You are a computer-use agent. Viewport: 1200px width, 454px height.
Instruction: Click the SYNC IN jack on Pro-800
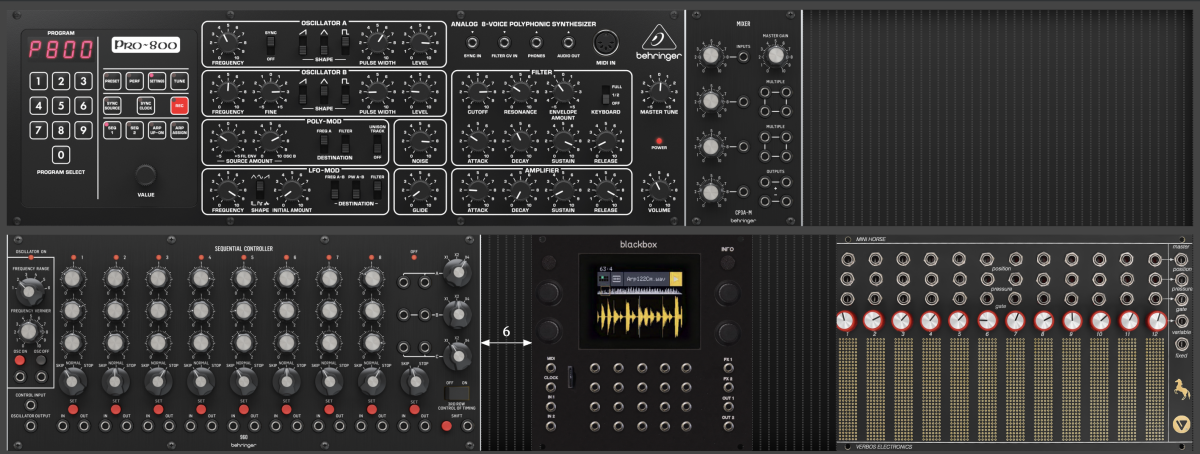point(473,42)
